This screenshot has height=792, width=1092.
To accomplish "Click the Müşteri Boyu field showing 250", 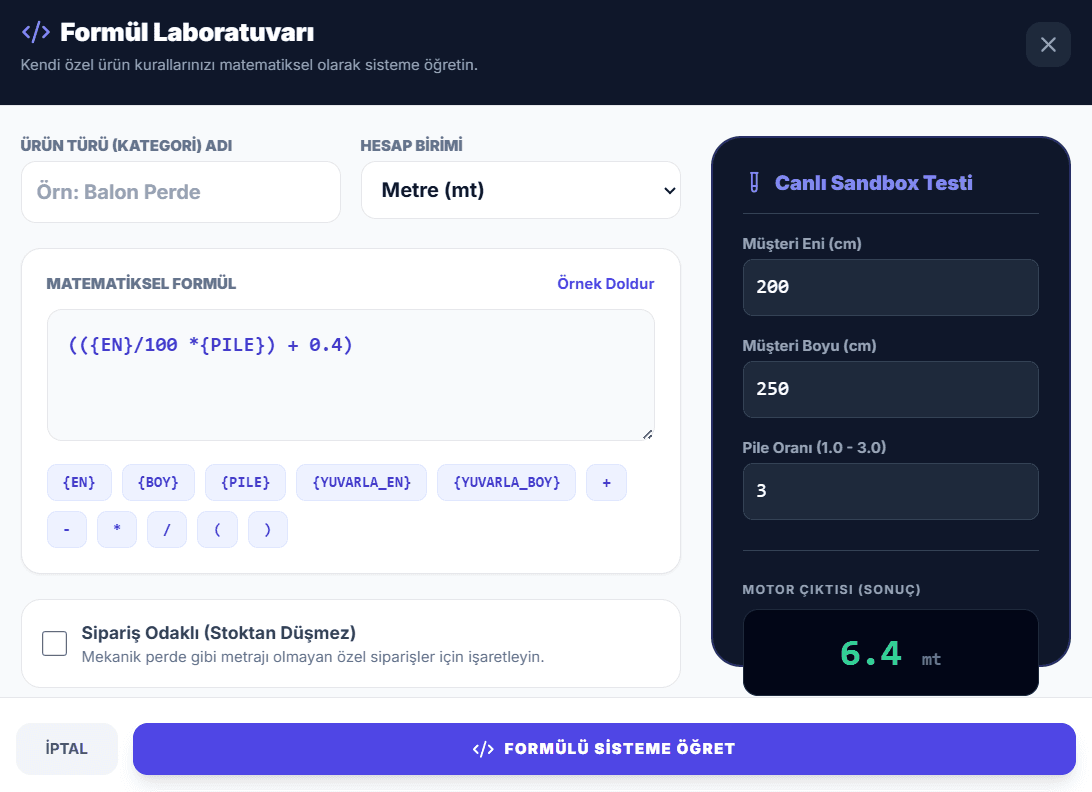I will click(x=891, y=389).
